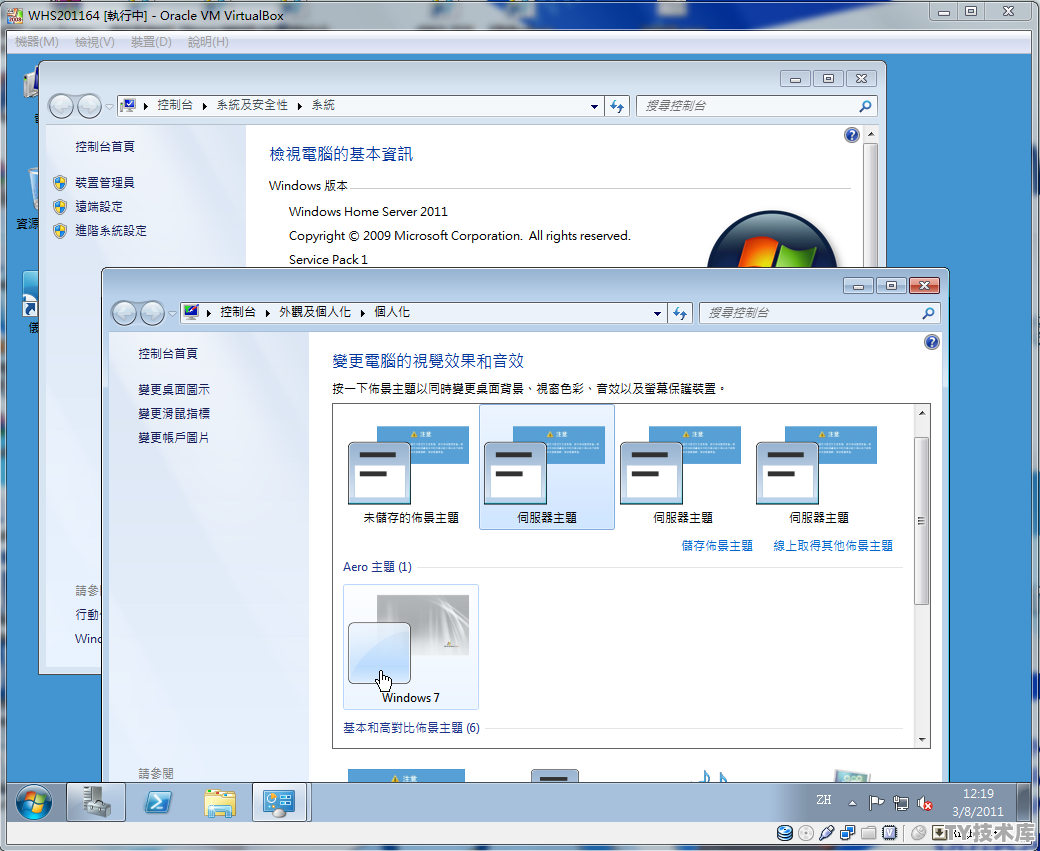Open 機器(M) menu in VirtualBox

[36, 42]
